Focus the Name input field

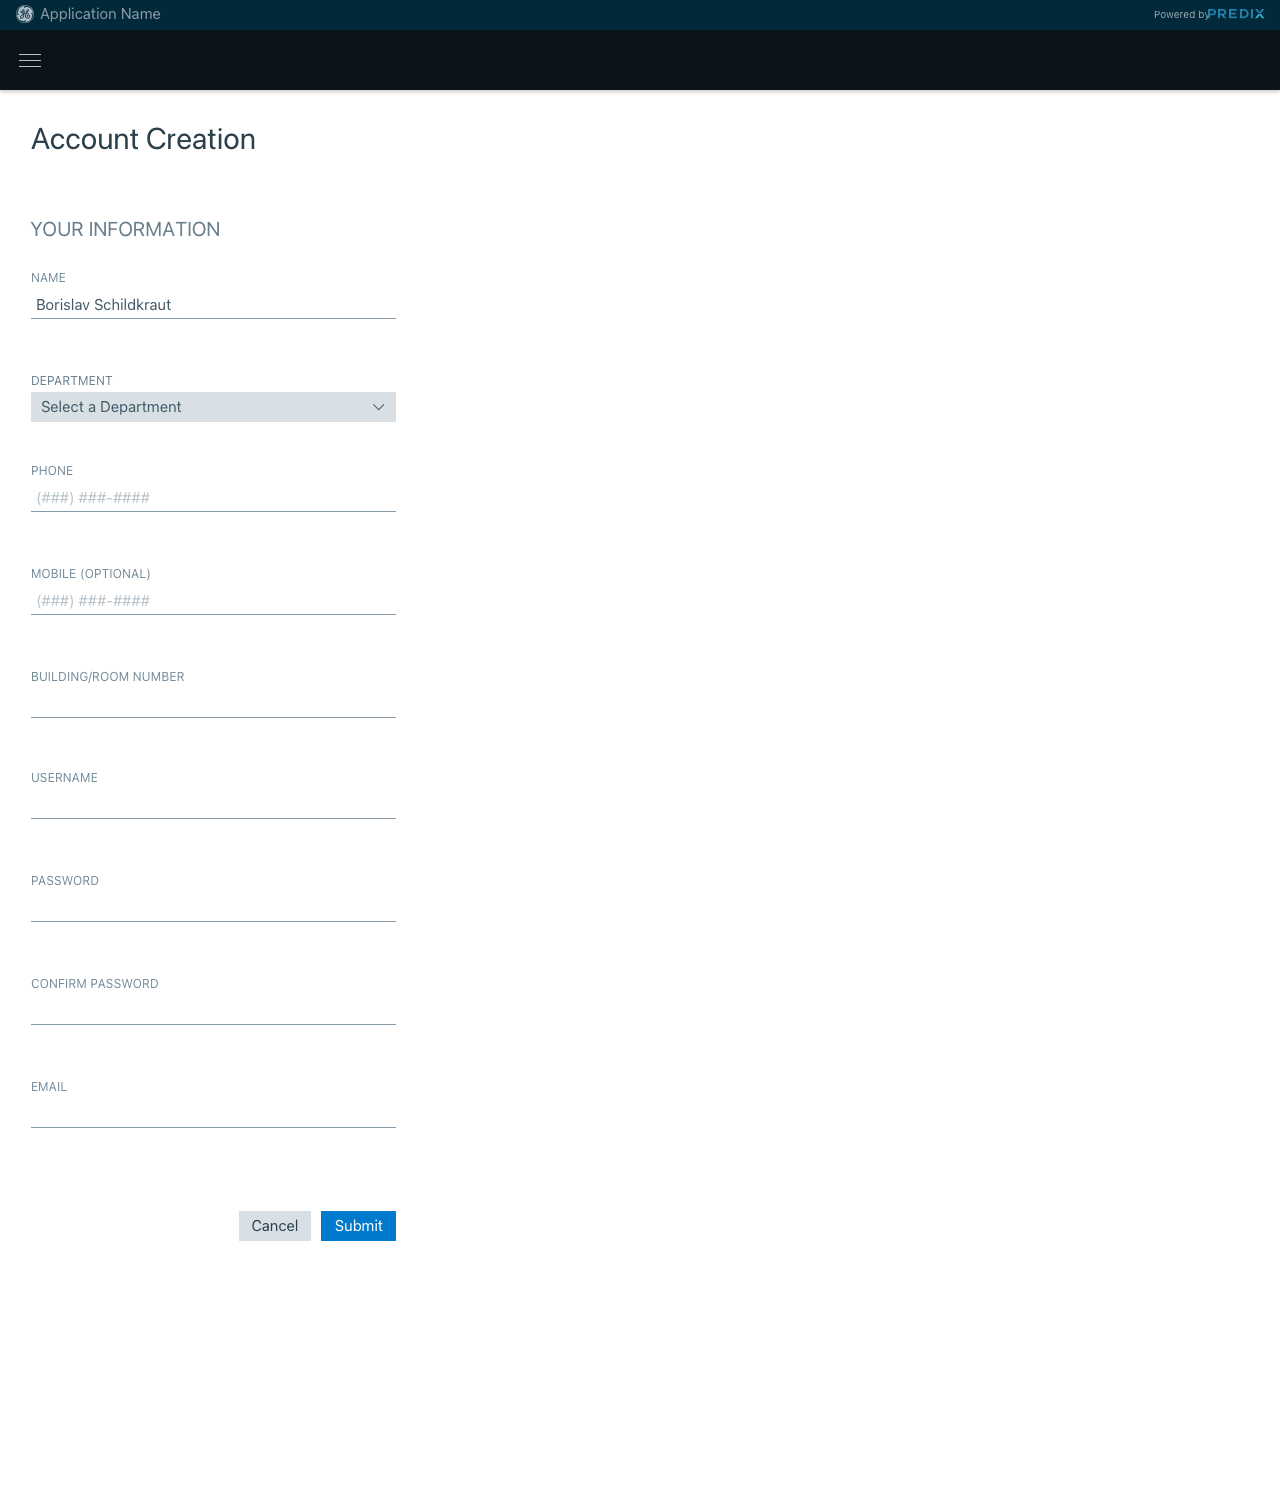(x=213, y=305)
